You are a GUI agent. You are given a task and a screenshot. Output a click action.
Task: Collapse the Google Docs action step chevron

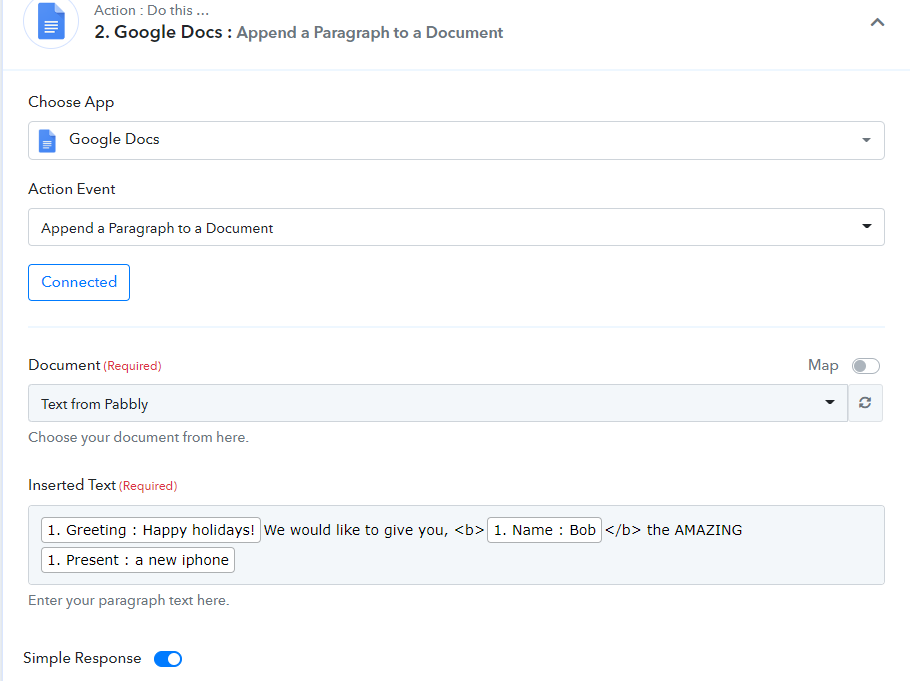click(x=877, y=23)
